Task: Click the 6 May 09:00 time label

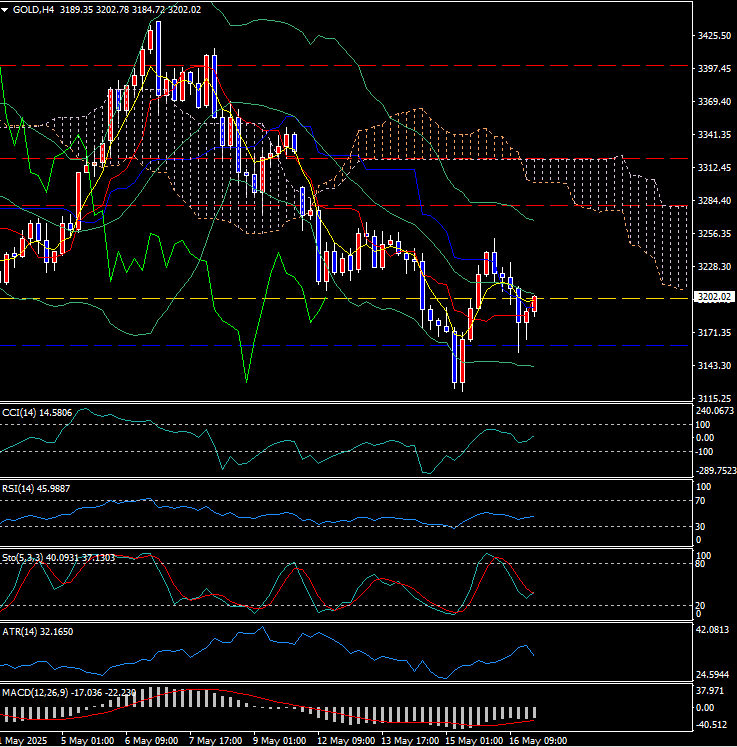Action: pyautogui.click(x=151, y=741)
